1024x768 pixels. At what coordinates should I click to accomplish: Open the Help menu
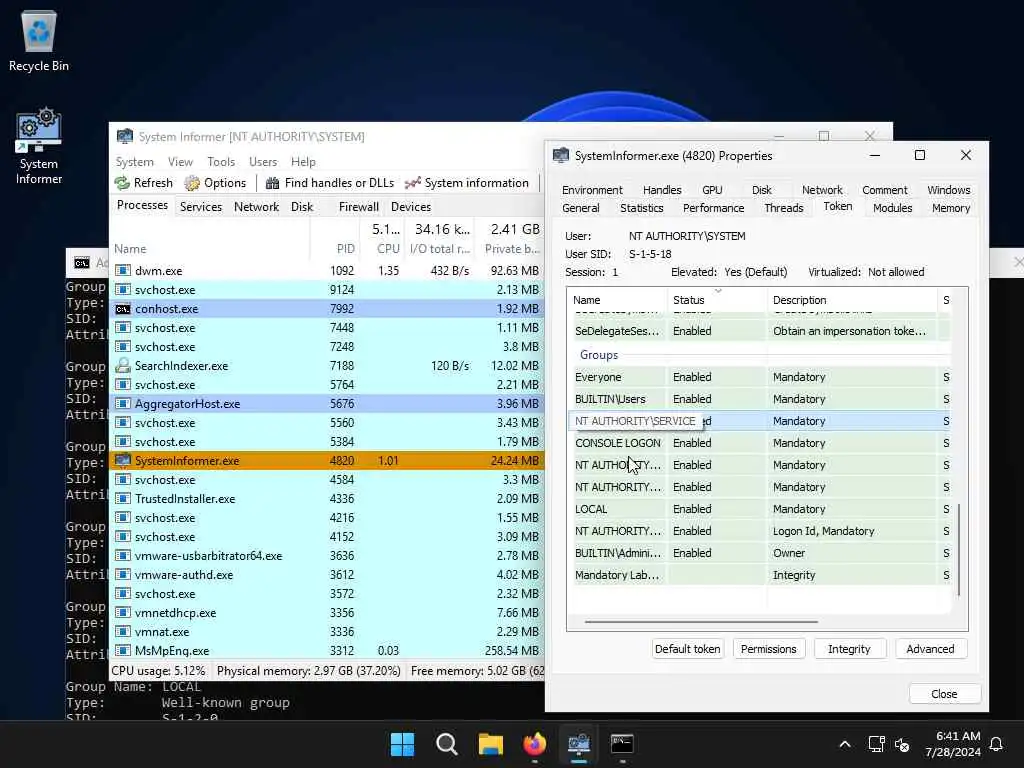[x=303, y=161]
